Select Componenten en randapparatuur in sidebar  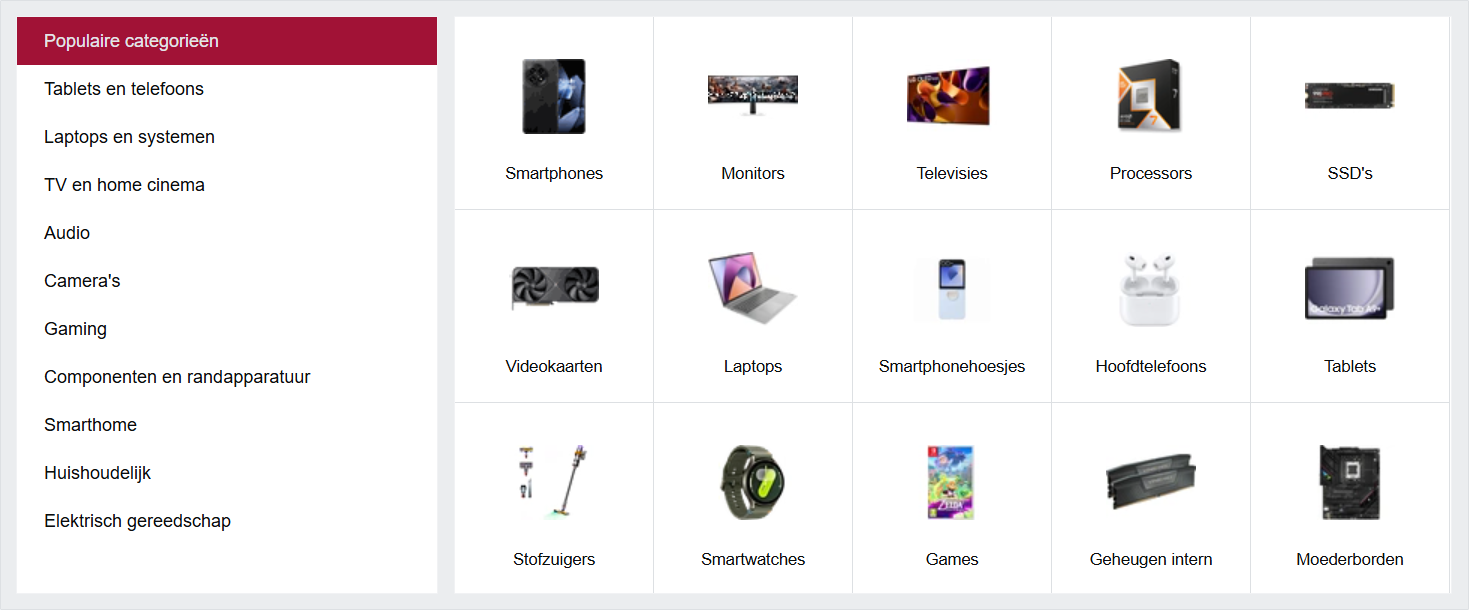point(227,377)
